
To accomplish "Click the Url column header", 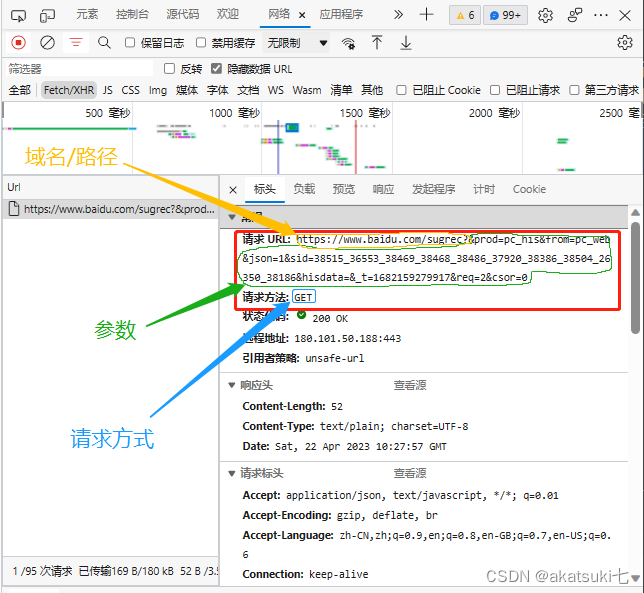I will pos(111,187).
